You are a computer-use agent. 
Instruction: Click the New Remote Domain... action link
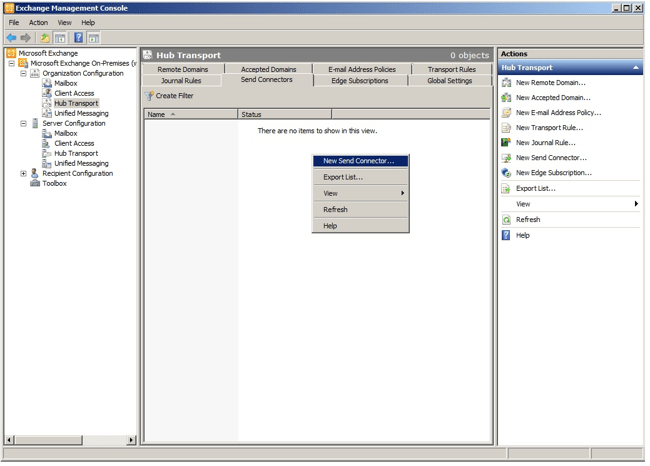click(551, 83)
